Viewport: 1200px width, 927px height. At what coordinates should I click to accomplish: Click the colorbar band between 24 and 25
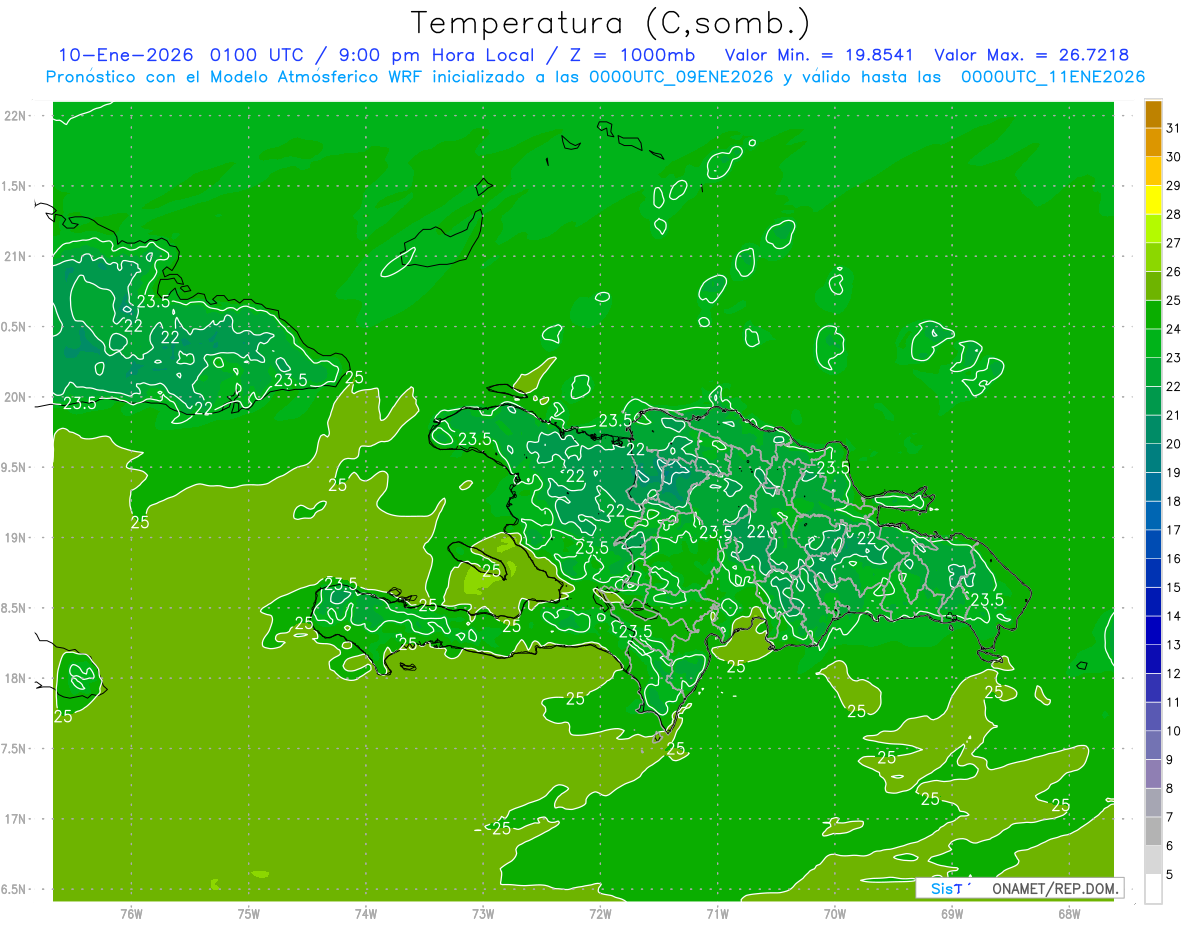click(x=1153, y=315)
